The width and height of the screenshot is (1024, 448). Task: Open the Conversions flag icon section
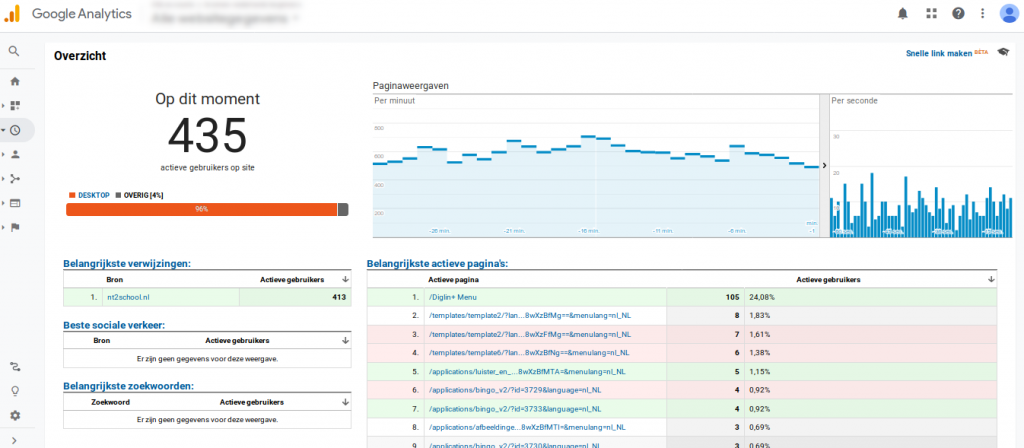pos(16,227)
